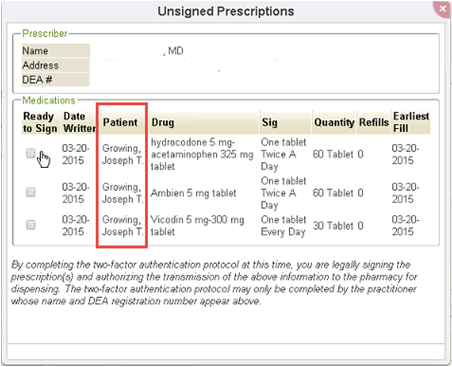Select the Ambien 5 mg tablet drug entry
The height and width of the screenshot is (367, 452).
click(193, 193)
